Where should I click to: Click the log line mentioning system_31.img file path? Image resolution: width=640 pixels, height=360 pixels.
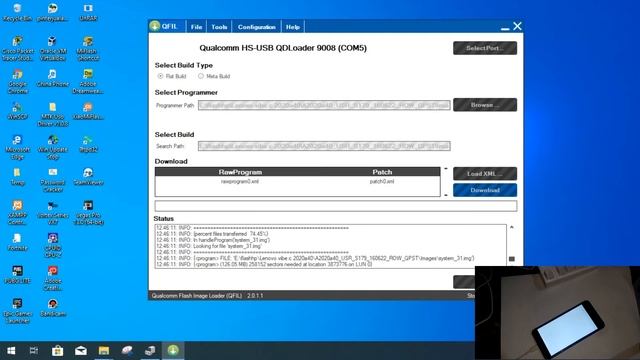tap(315, 258)
